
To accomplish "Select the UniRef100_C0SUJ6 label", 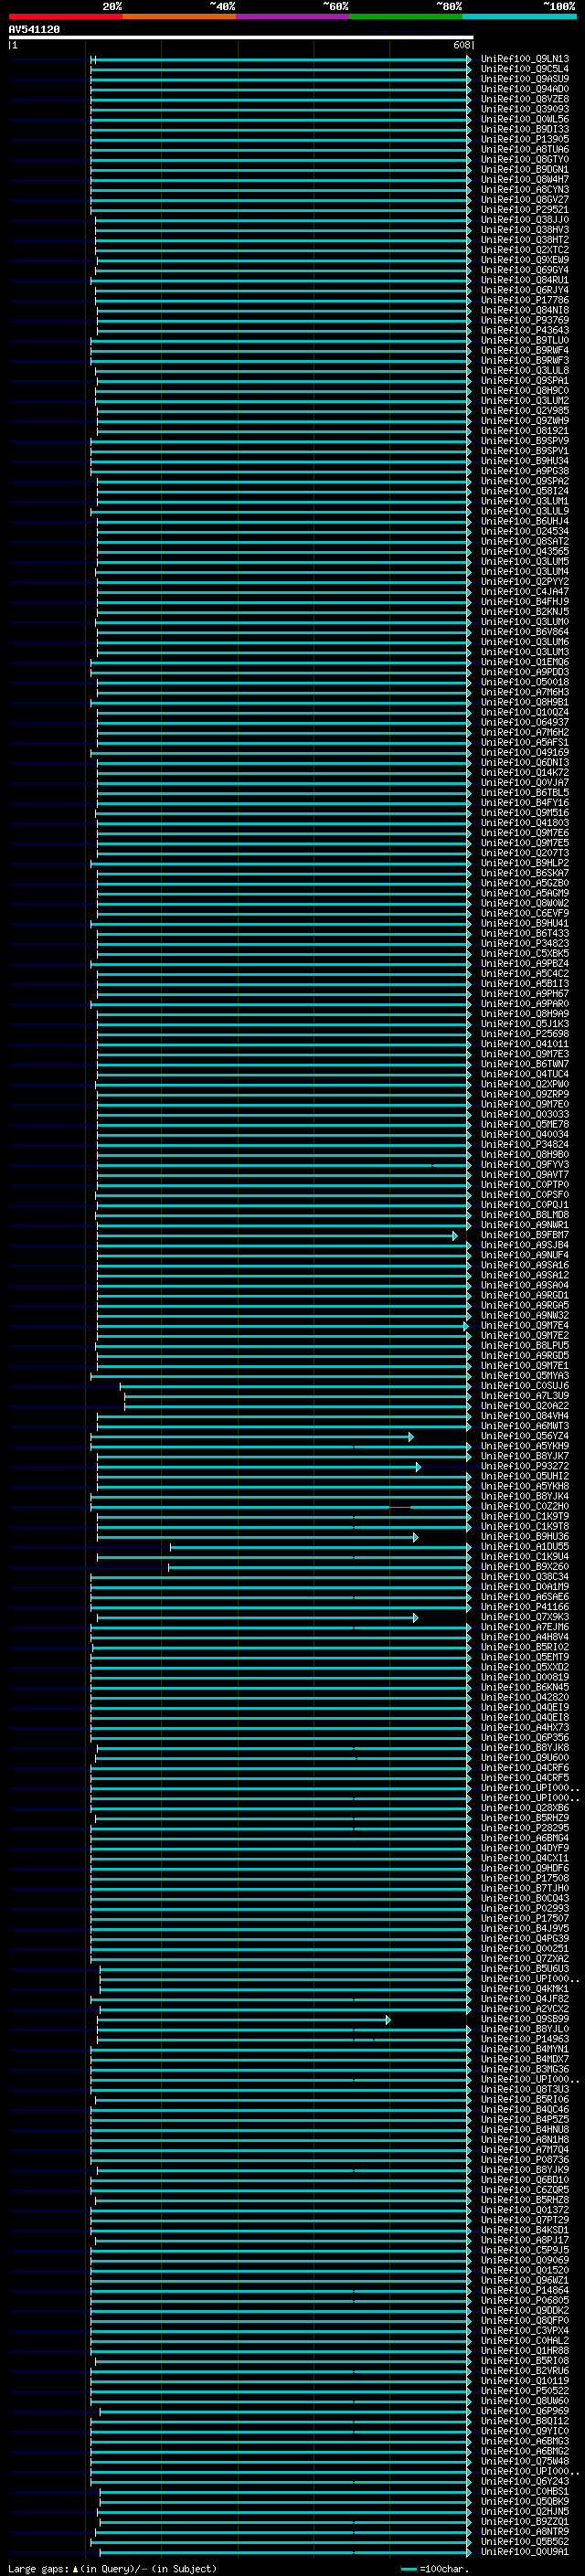I will point(525,1386).
